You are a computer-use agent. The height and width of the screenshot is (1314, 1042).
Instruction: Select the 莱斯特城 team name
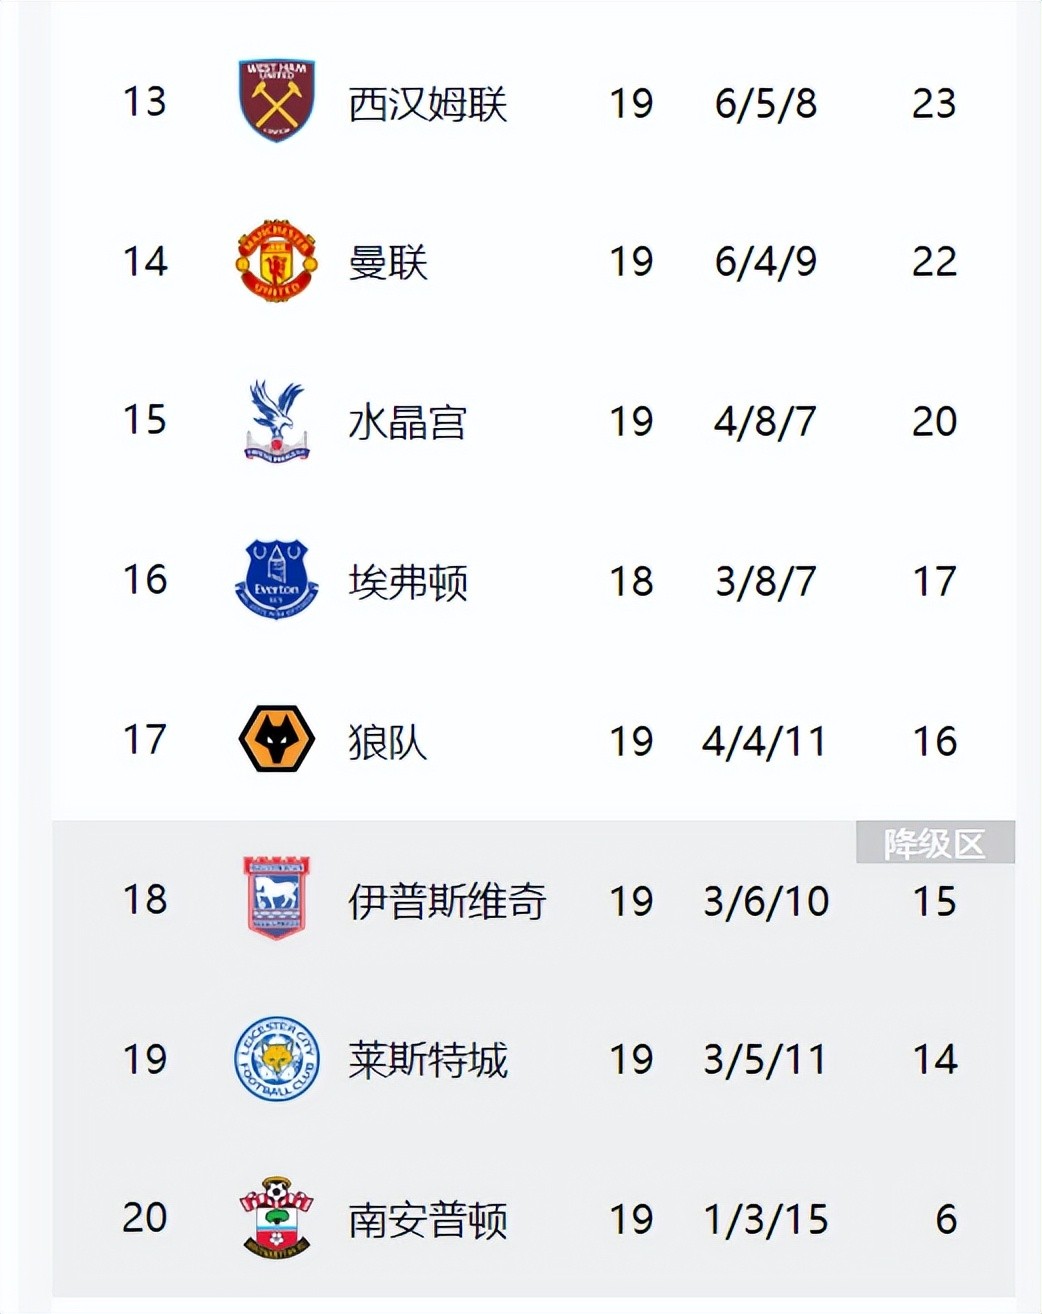[428, 1060]
